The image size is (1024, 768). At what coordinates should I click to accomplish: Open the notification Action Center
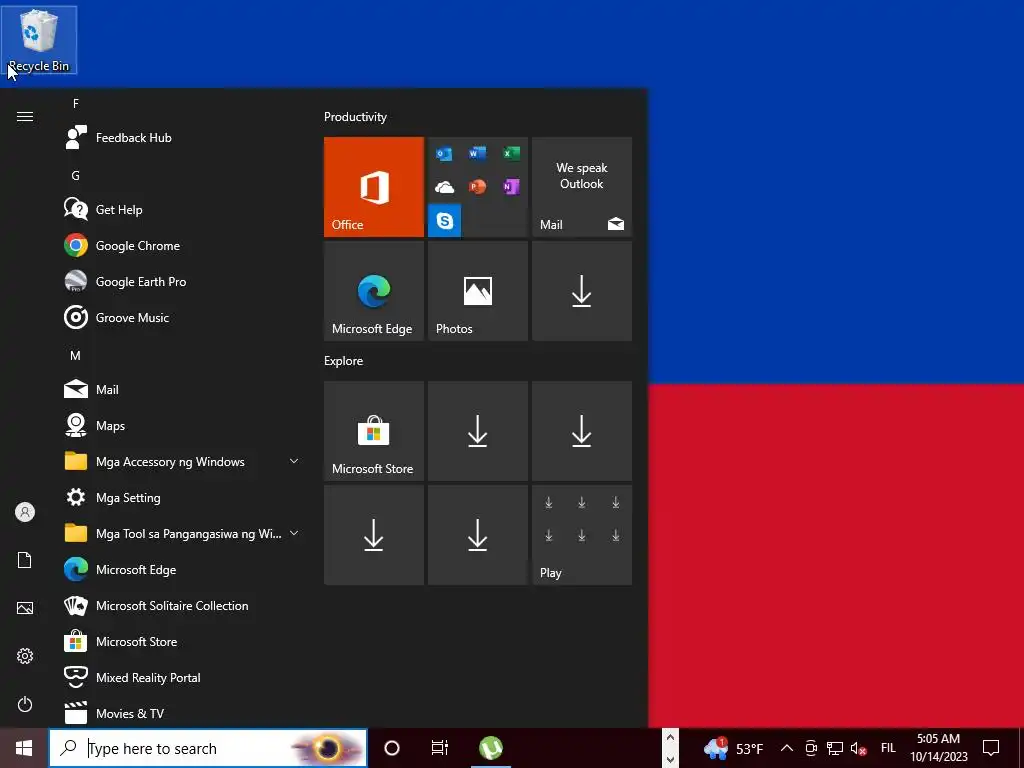pyautogui.click(x=991, y=748)
